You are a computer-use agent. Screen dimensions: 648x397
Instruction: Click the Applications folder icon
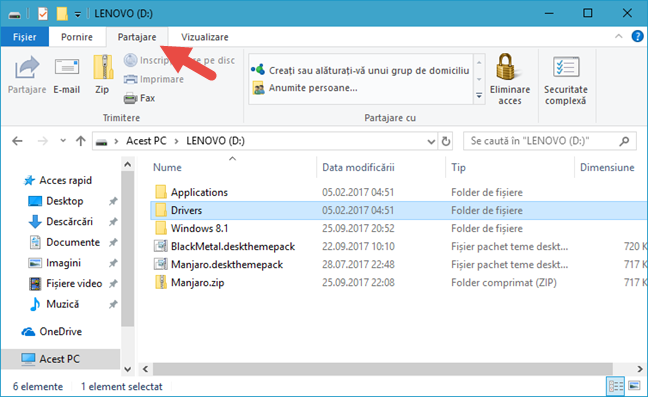[x=160, y=192]
